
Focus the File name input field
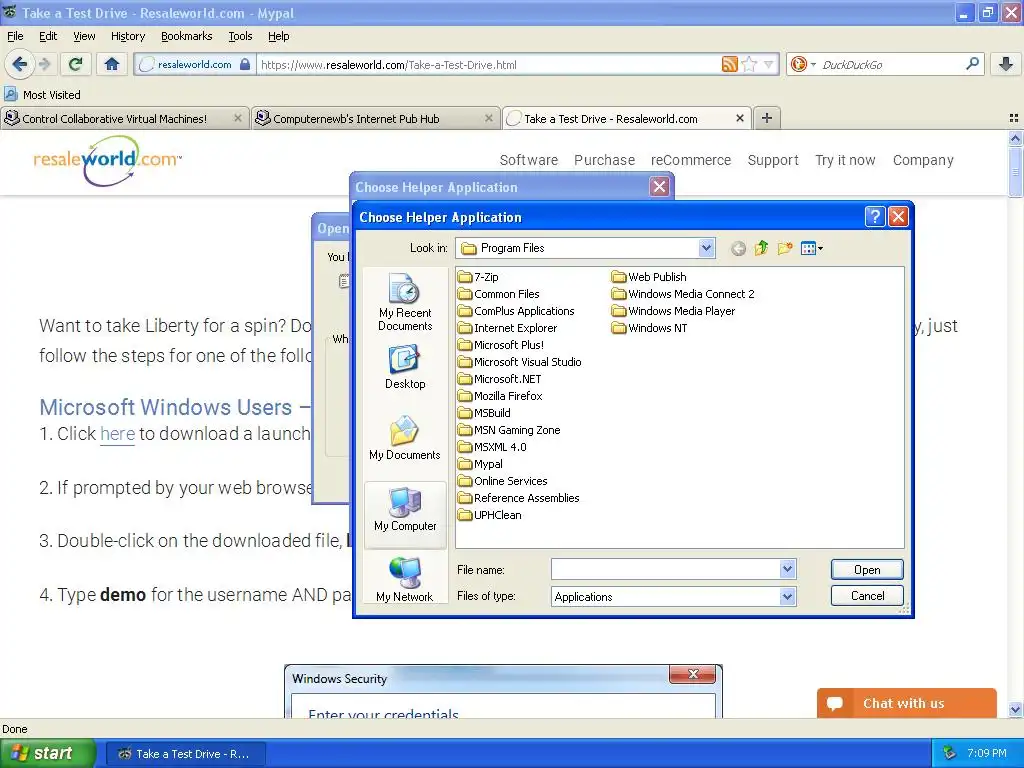point(665,569)
